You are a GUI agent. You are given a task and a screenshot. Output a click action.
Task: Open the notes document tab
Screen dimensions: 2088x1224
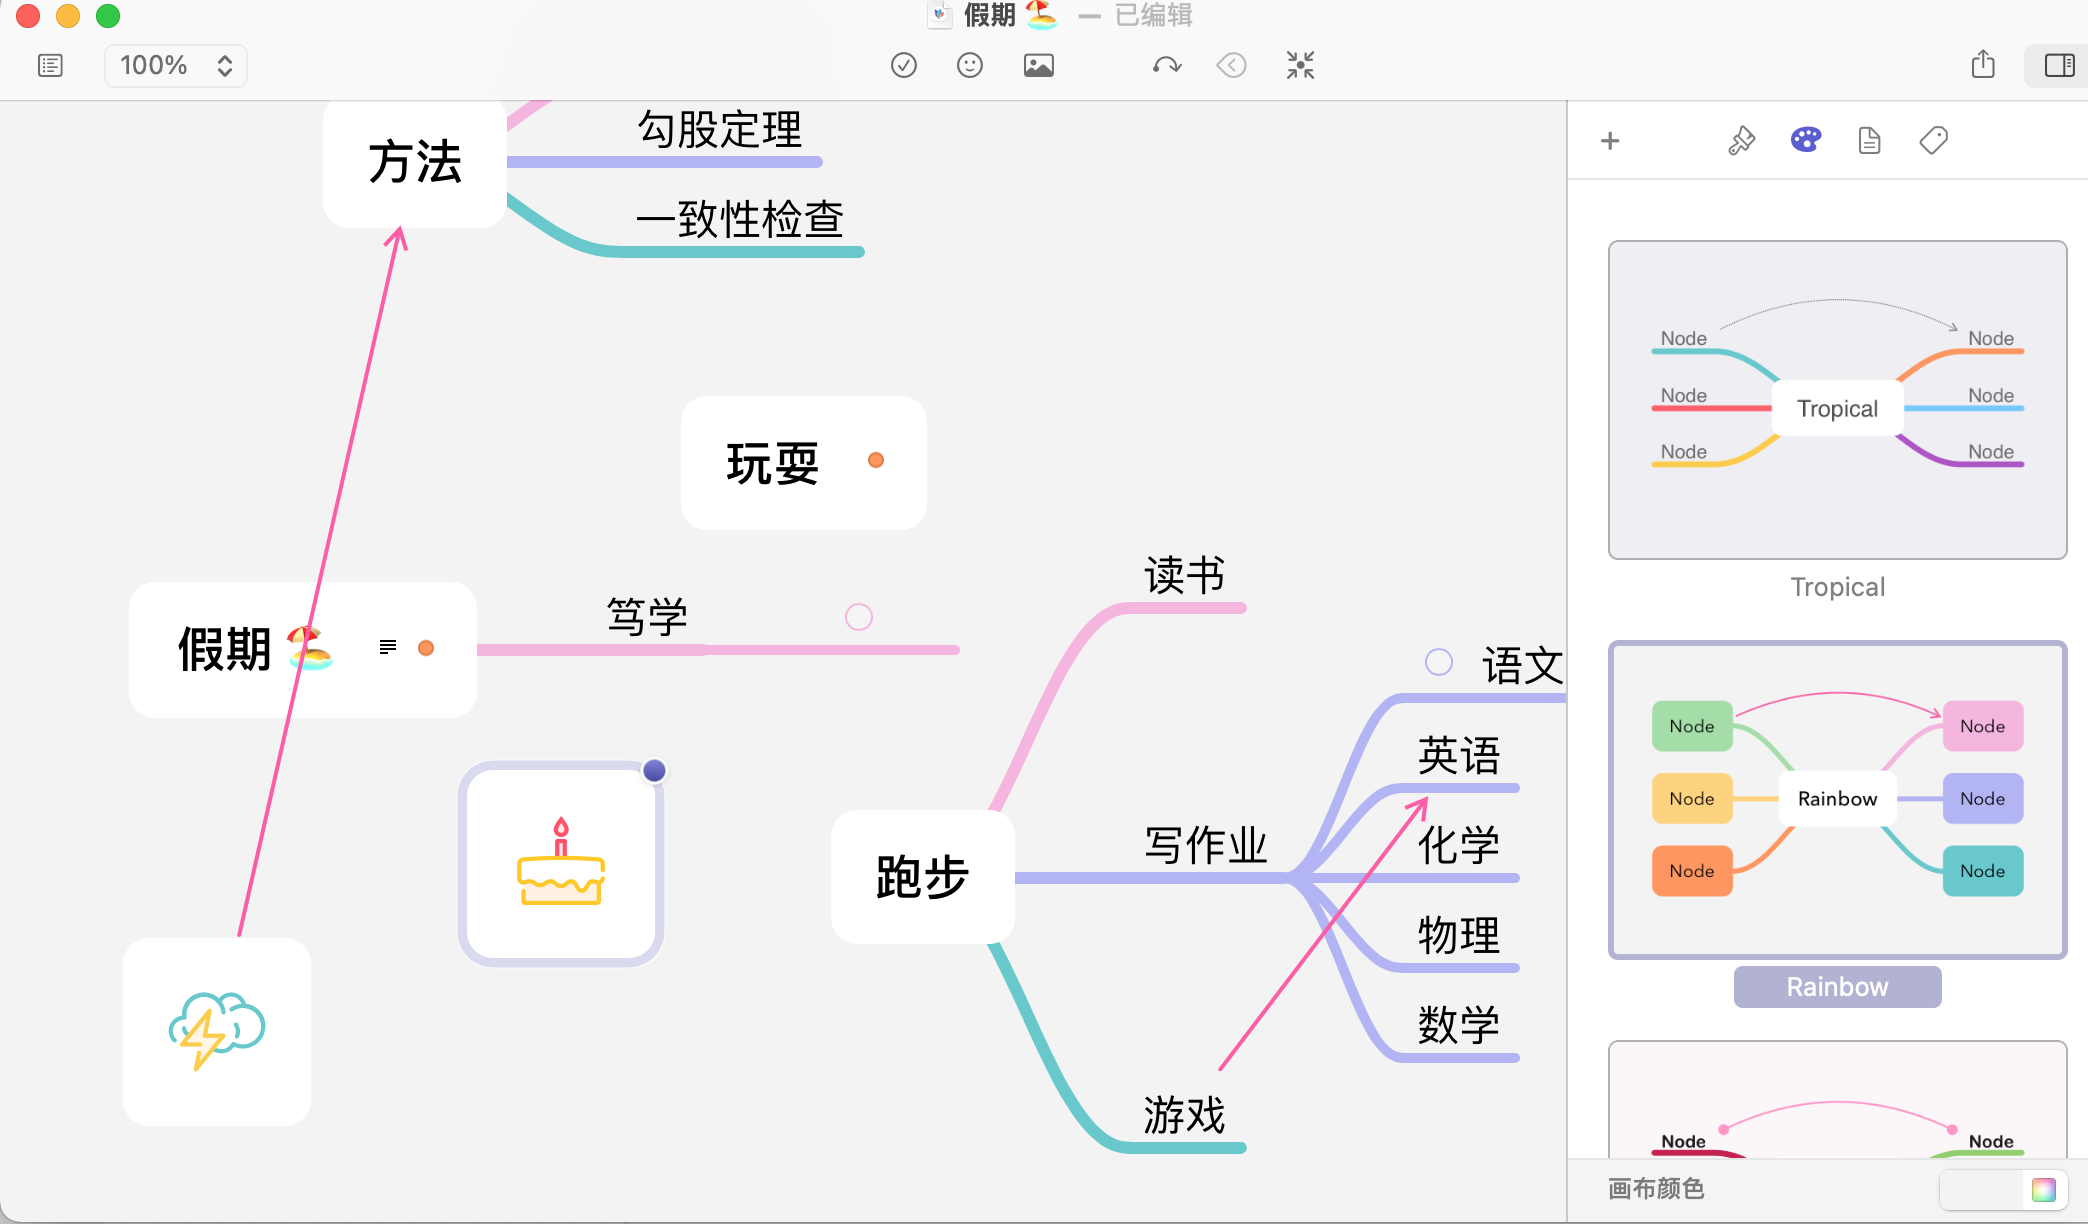click(x=1869, y=141)
